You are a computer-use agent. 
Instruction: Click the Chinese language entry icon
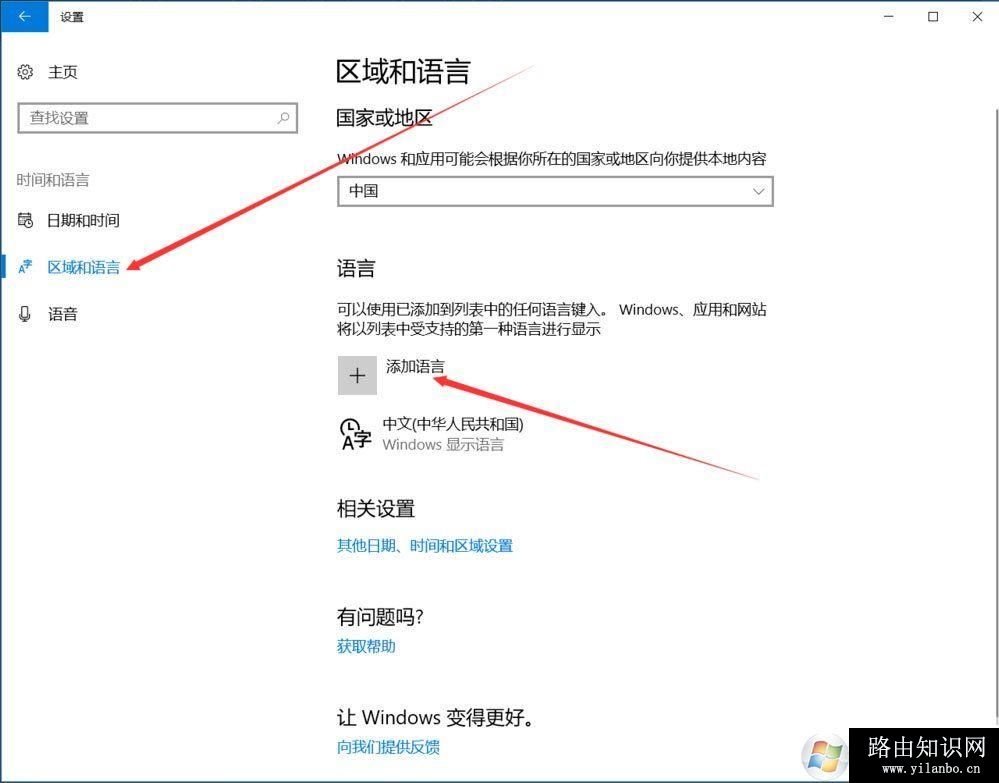[356, 434]
